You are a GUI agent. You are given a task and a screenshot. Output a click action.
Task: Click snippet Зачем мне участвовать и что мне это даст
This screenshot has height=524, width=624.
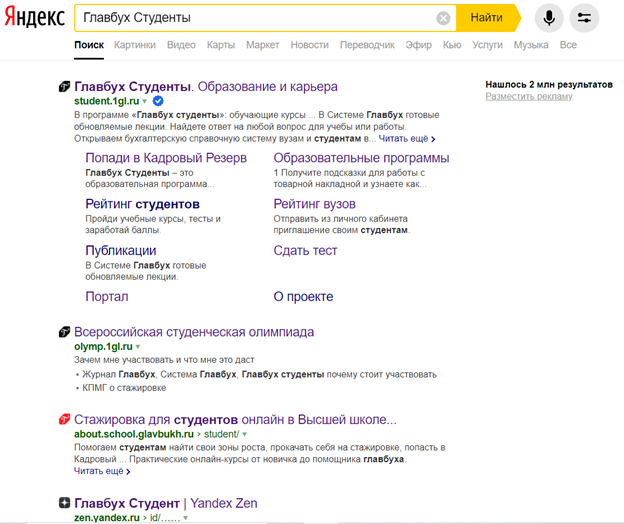coord(164,360)
